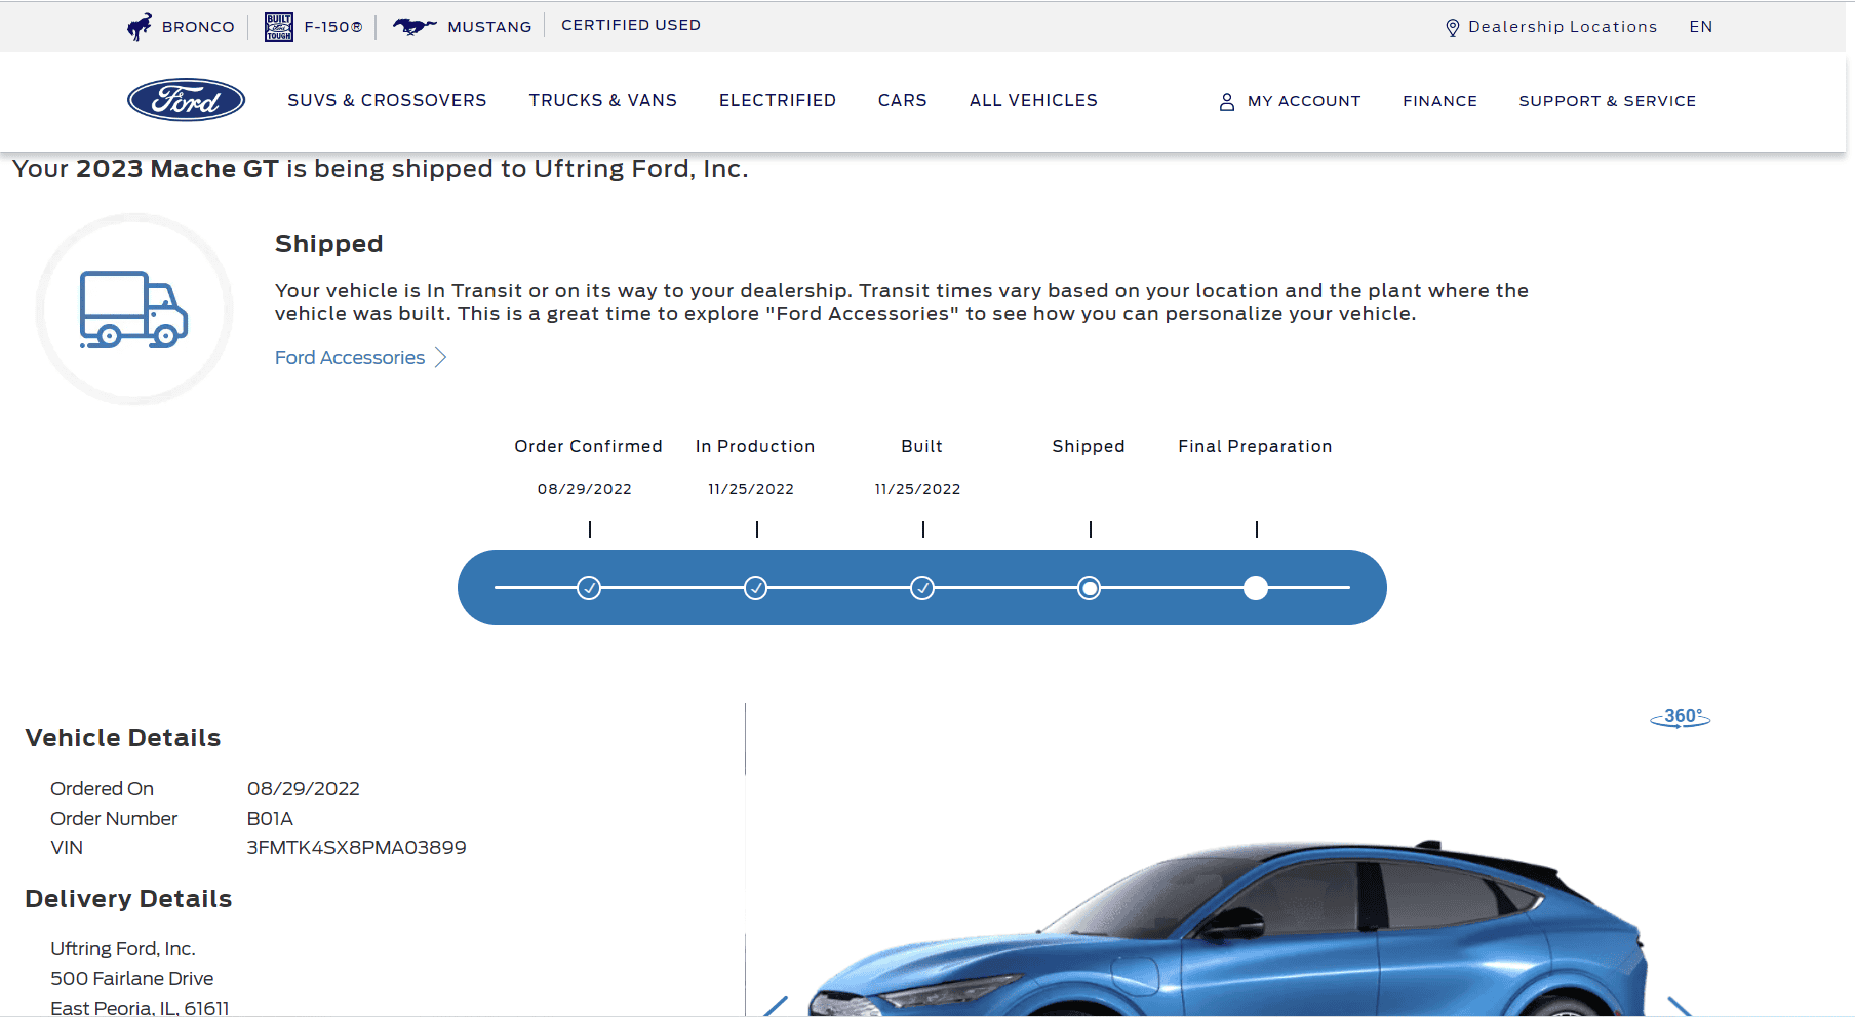Click the In Production stage label

point(756,446)
